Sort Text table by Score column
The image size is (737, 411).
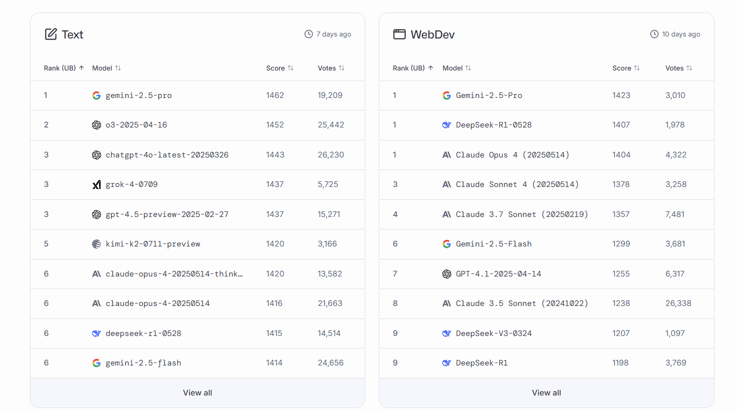click(279, 68)
